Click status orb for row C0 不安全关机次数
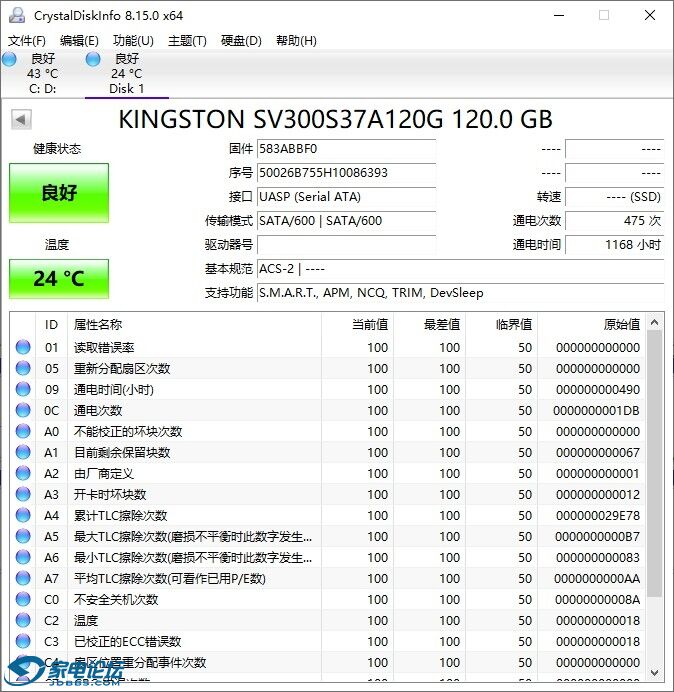674x692 pixels. 23,599
